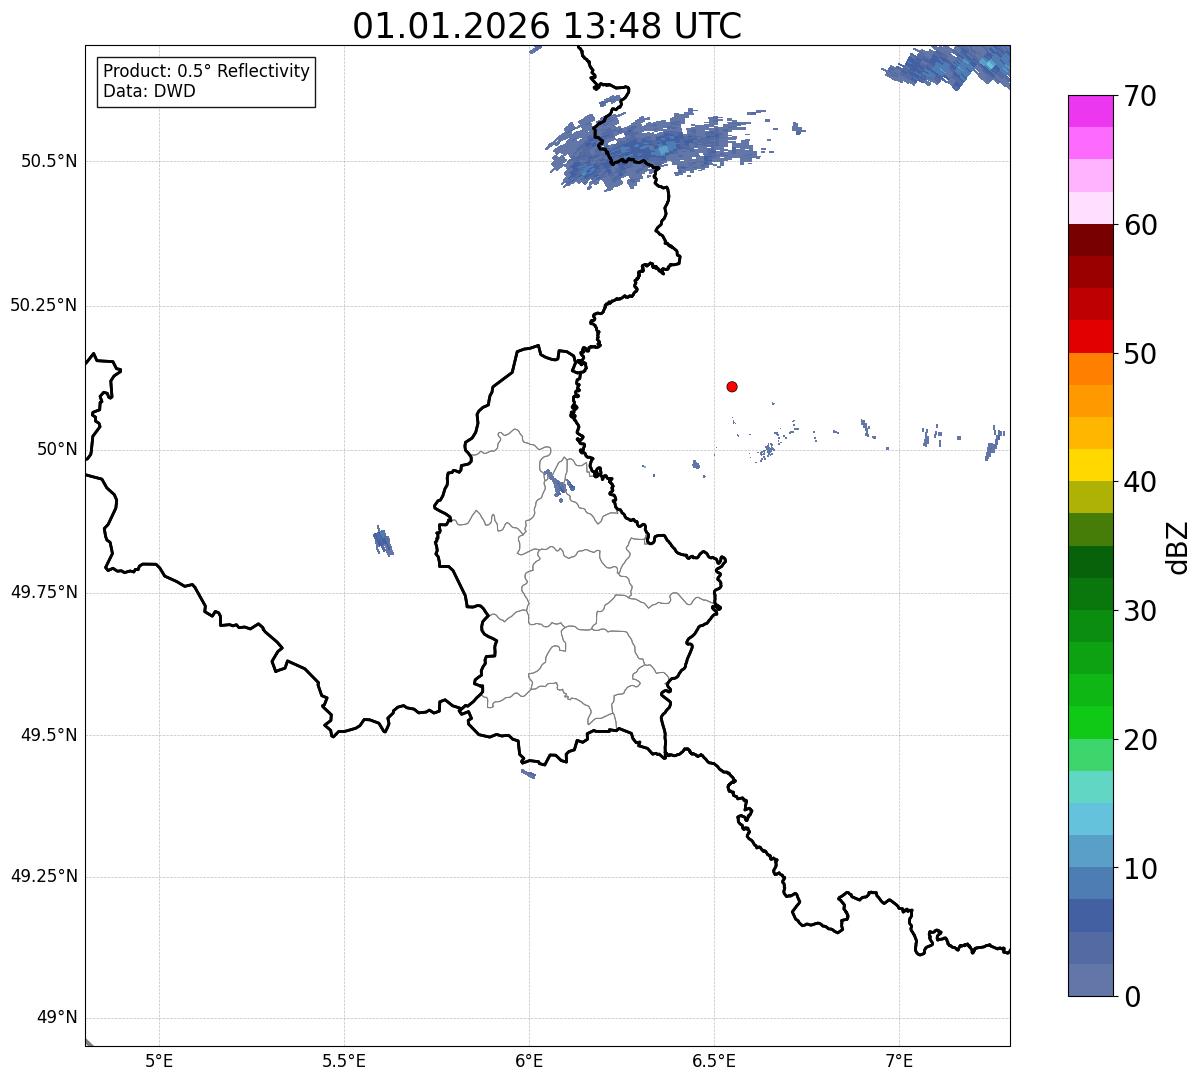Click the 6.5°E longitude label

(714, 1062)
